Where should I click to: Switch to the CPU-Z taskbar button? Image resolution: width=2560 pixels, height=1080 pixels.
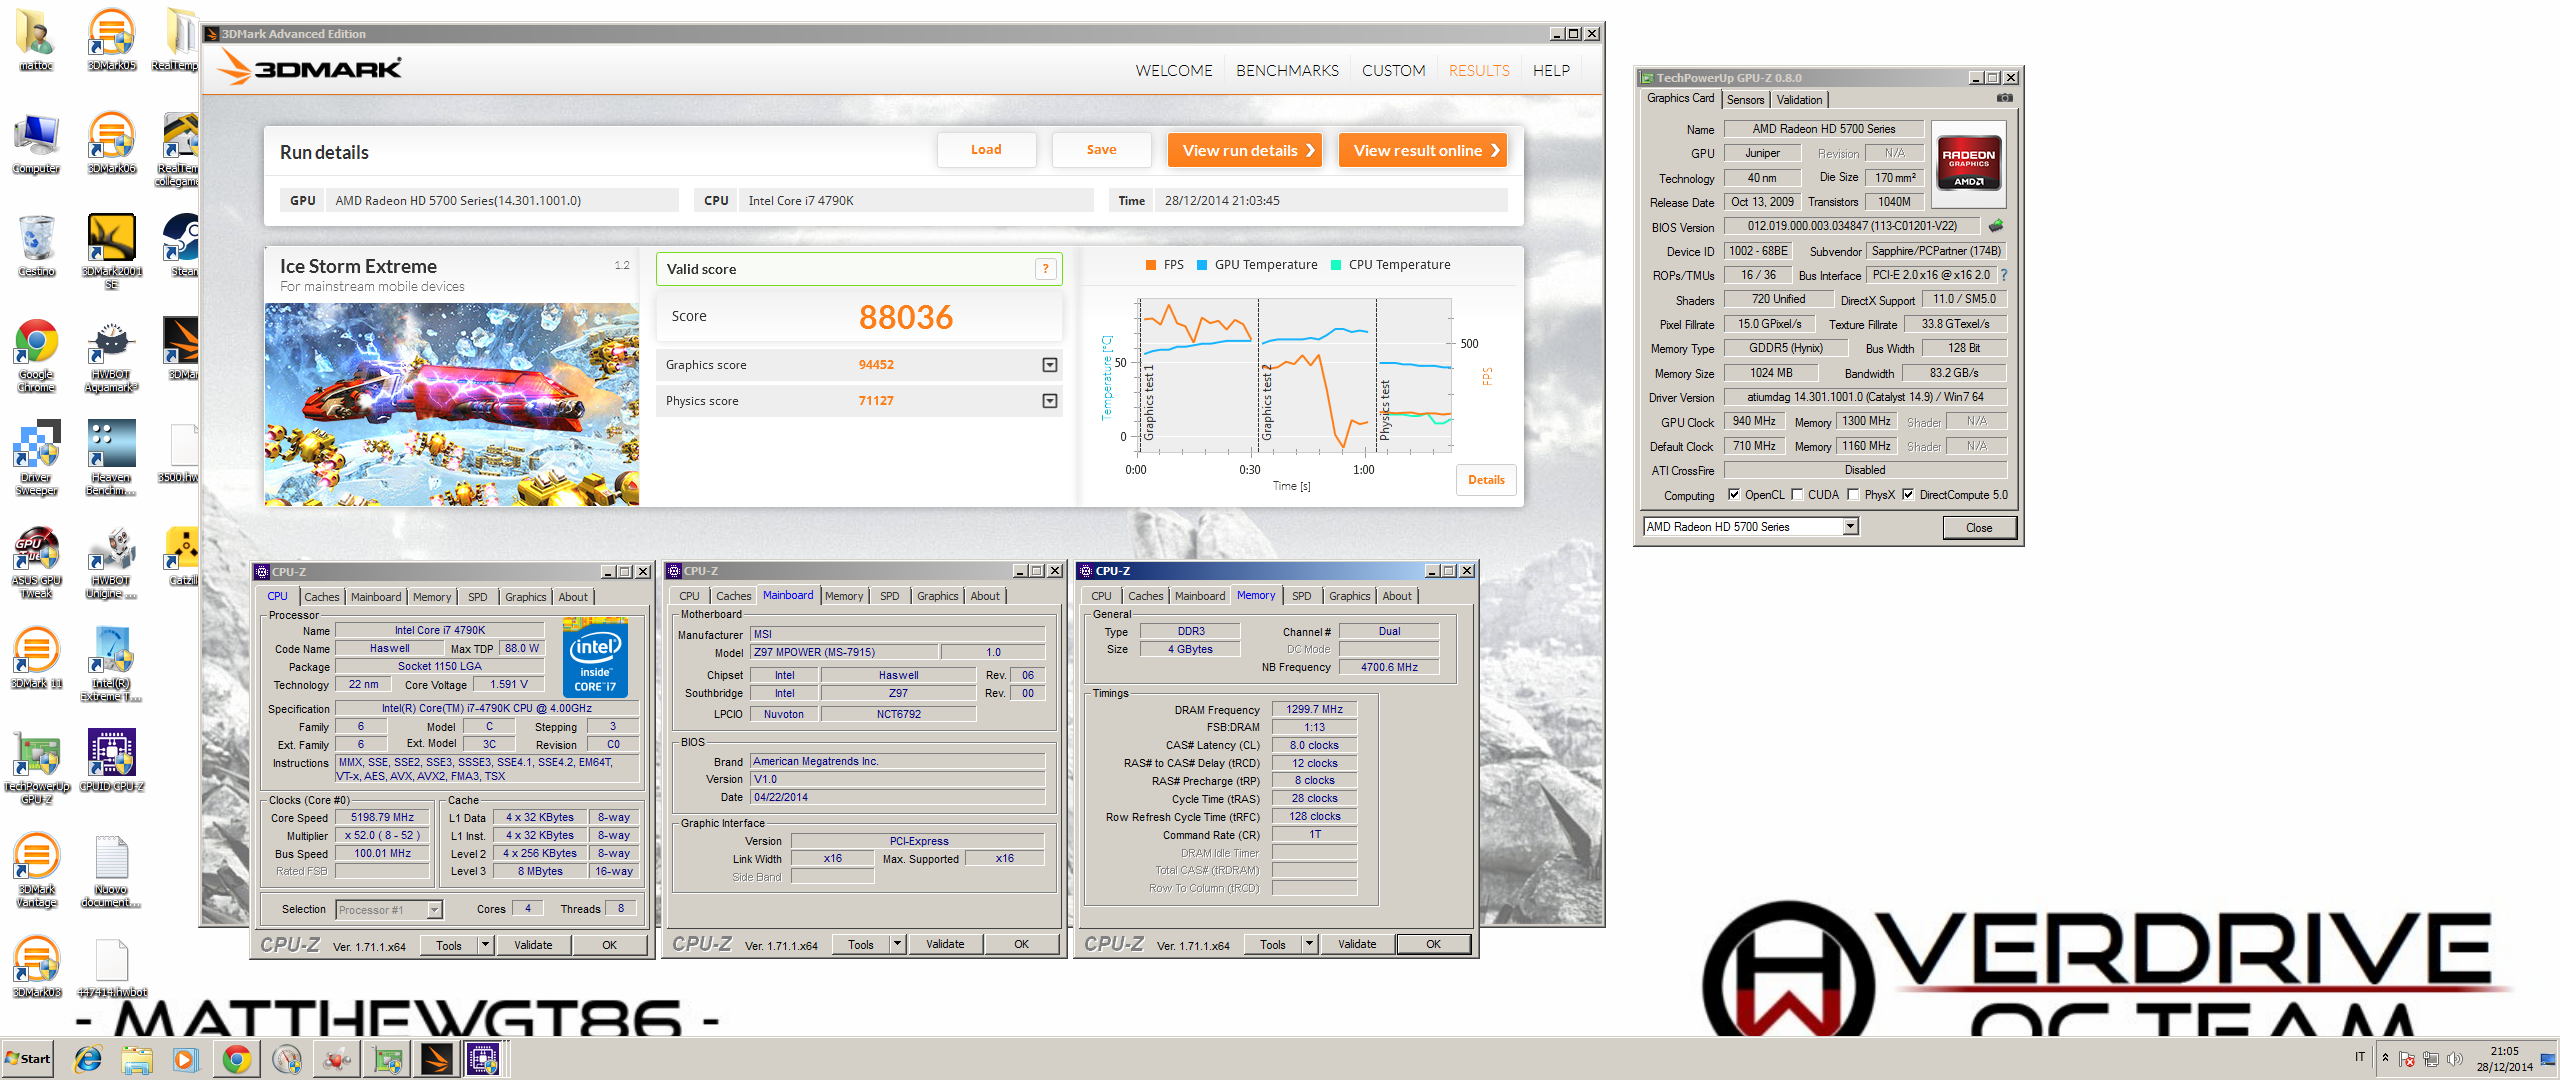pos(484,1059)
